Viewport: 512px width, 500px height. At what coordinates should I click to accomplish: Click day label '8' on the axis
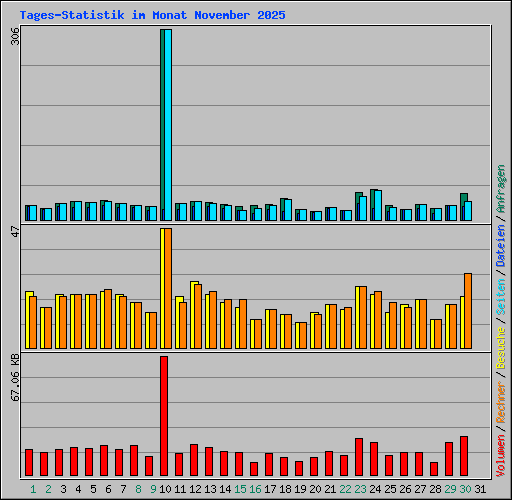pyautogui.click(x=138, y=489)
